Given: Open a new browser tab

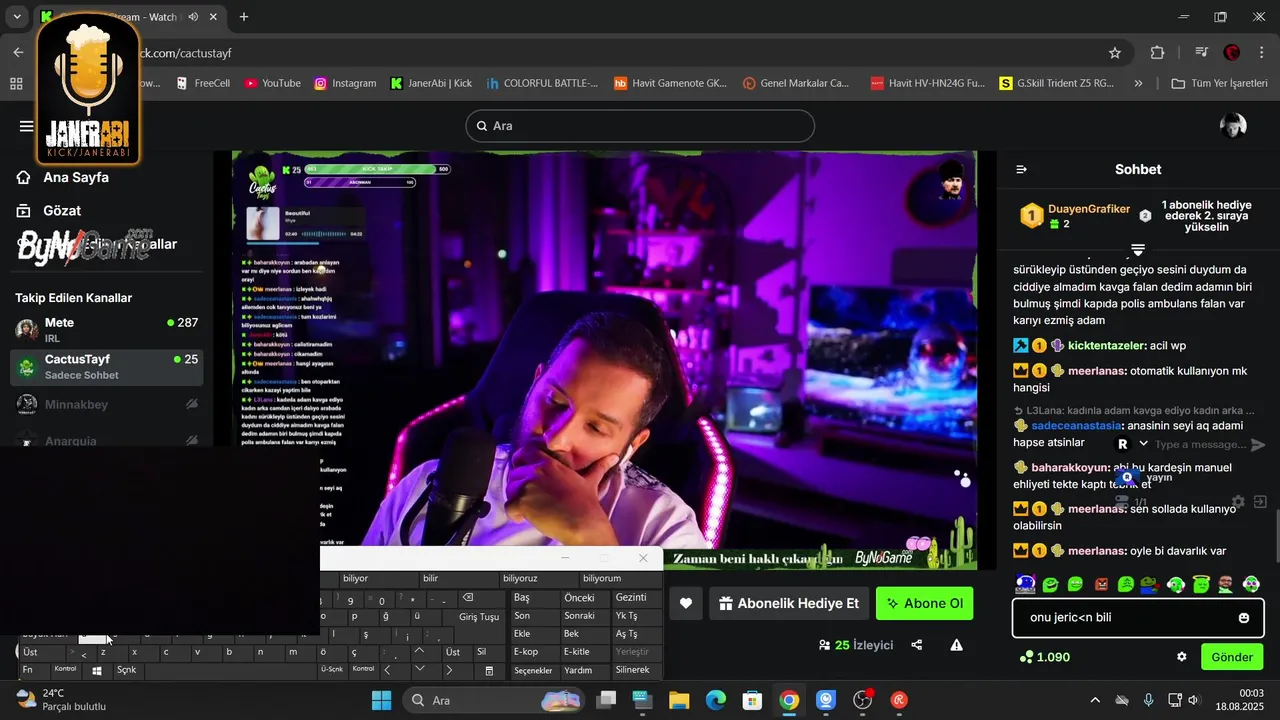Looking at the screenshot, I should [244, 17].
